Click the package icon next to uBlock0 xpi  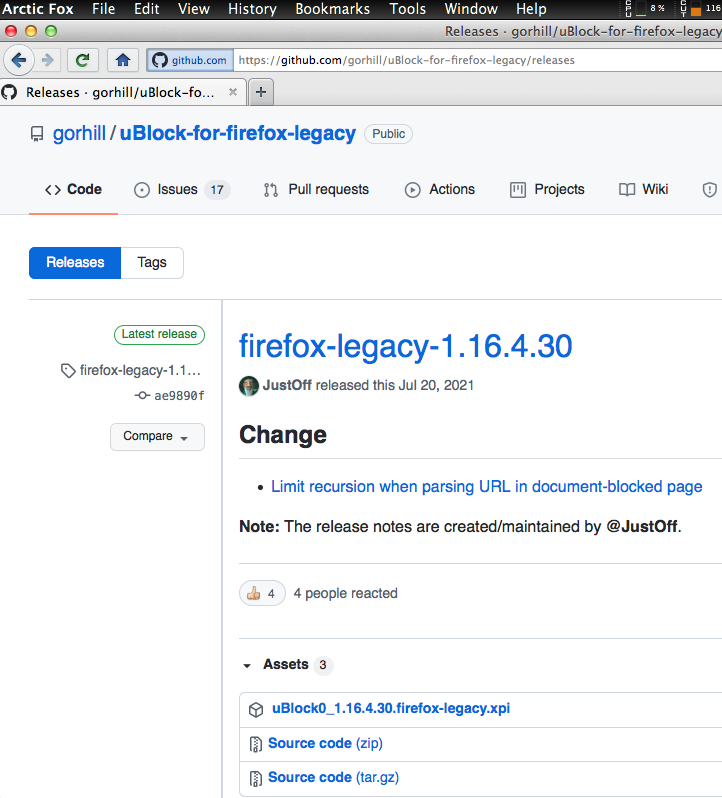(x=256, y=709)
